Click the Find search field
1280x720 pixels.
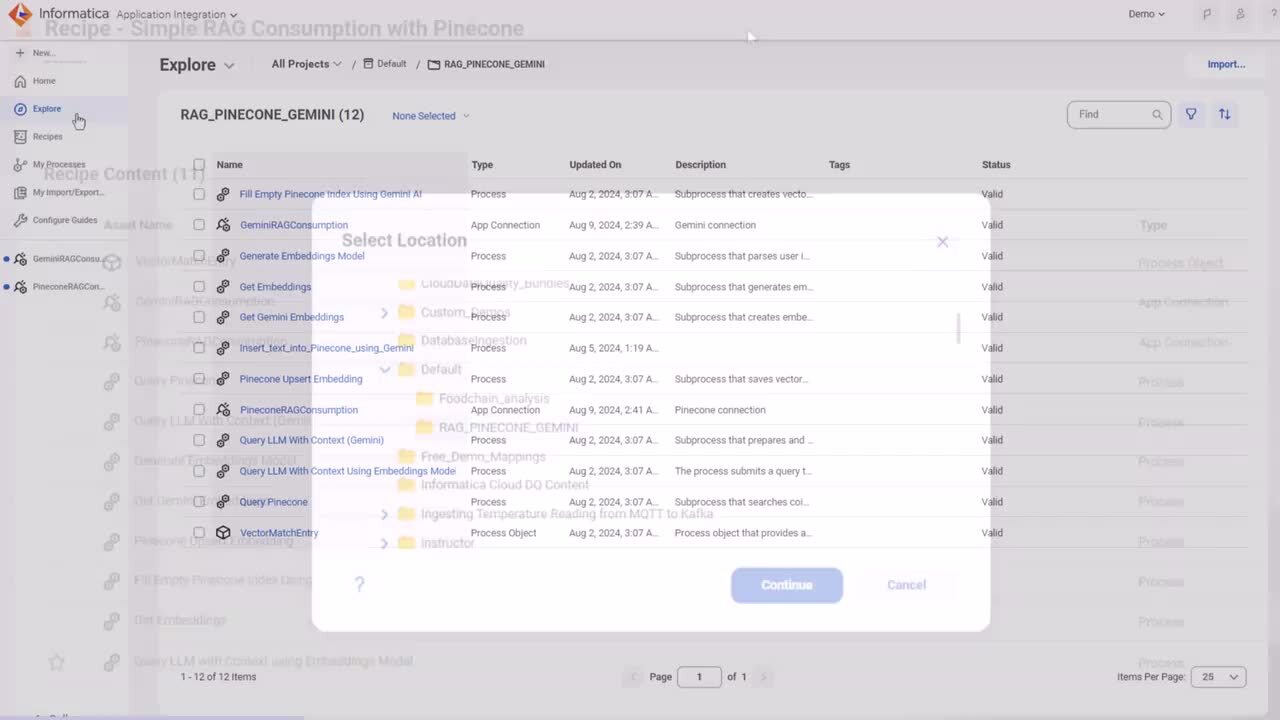pyautogui.click(x=1110, y=115)
